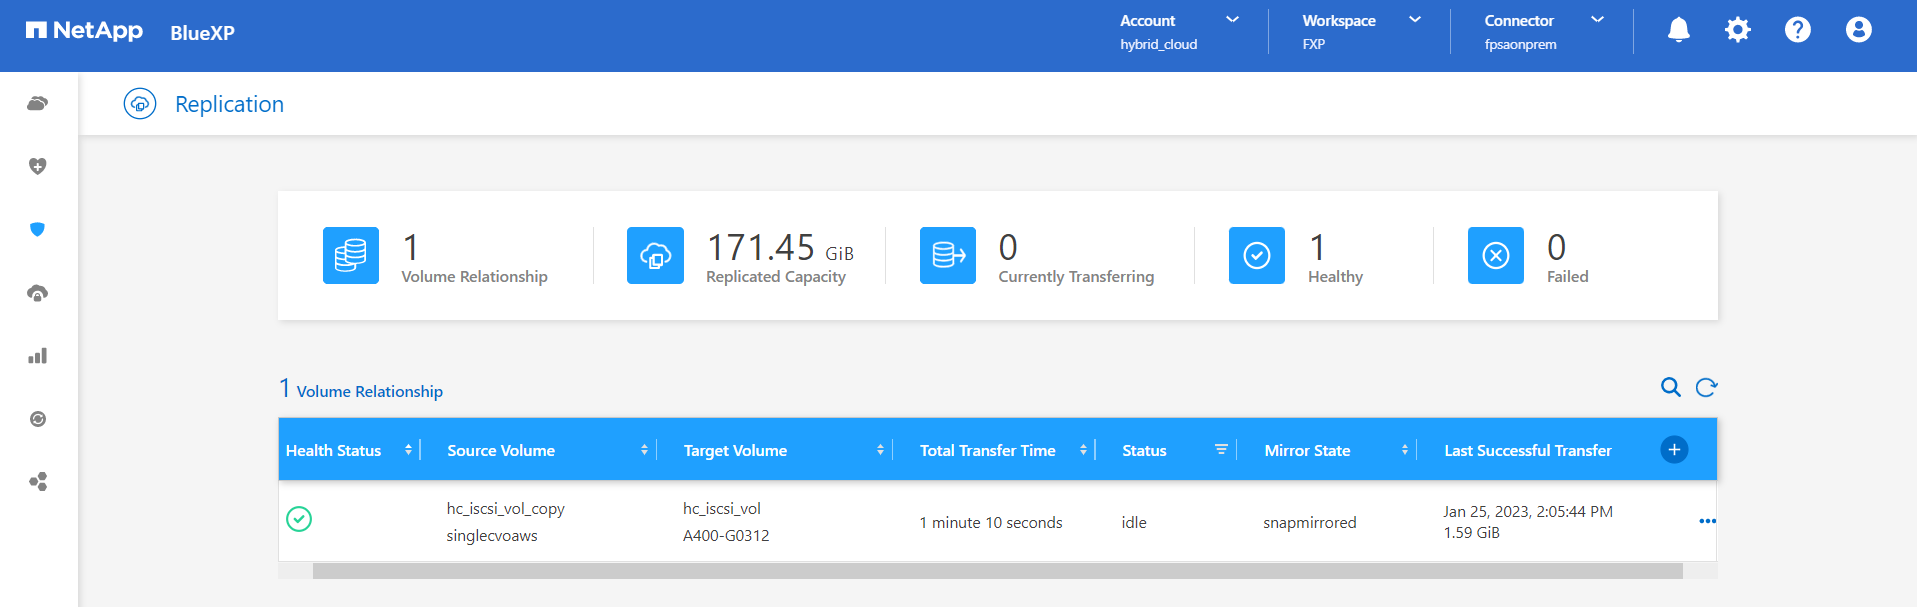
Task: Click the 1 Volume Relationship table heading
Action: click(x=361, y=389)
